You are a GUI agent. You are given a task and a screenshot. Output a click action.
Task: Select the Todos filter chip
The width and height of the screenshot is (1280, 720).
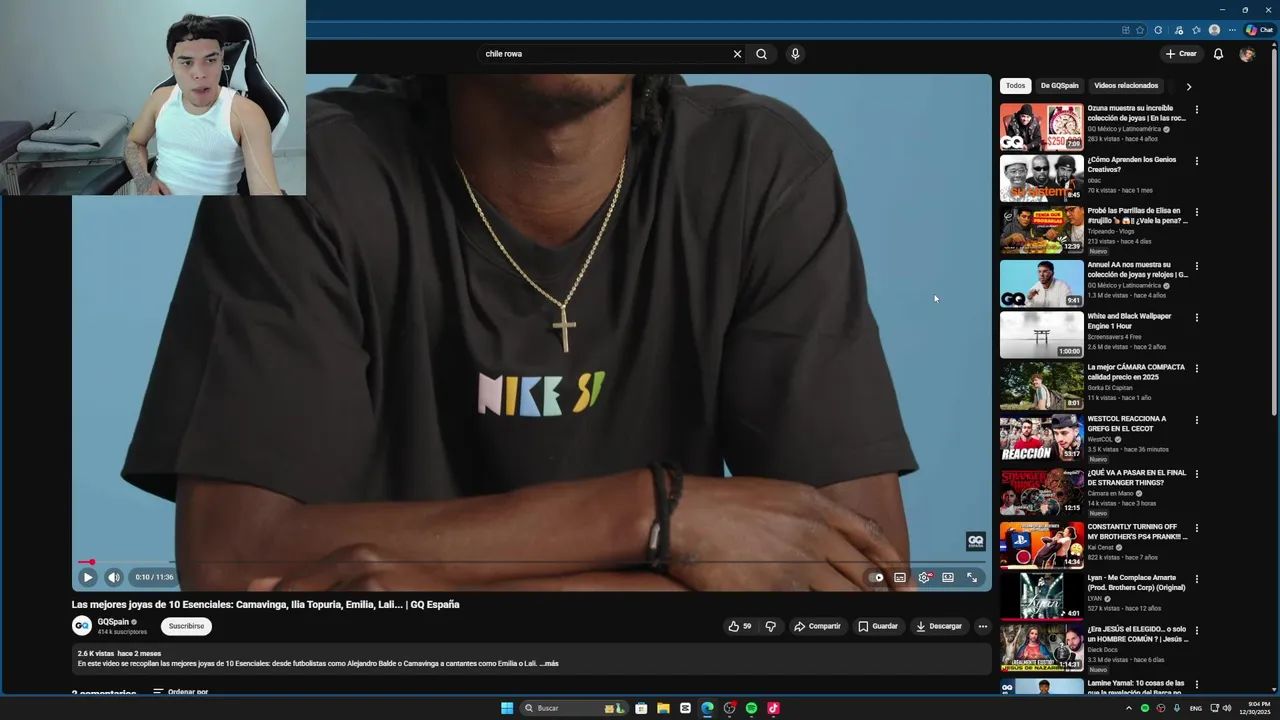point(1015,86)
